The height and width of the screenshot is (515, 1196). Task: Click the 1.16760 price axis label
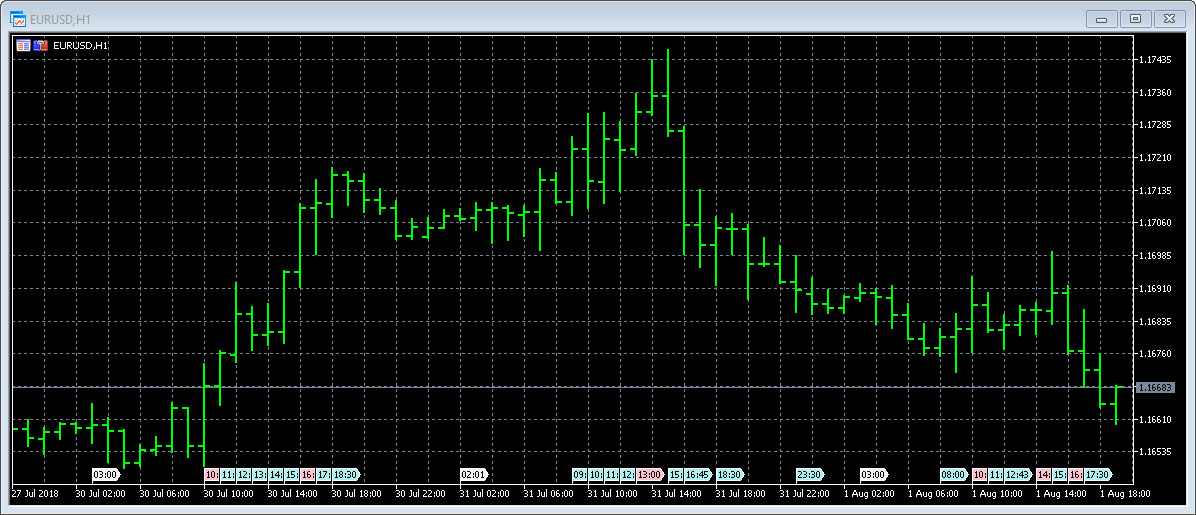[1154, 353]
